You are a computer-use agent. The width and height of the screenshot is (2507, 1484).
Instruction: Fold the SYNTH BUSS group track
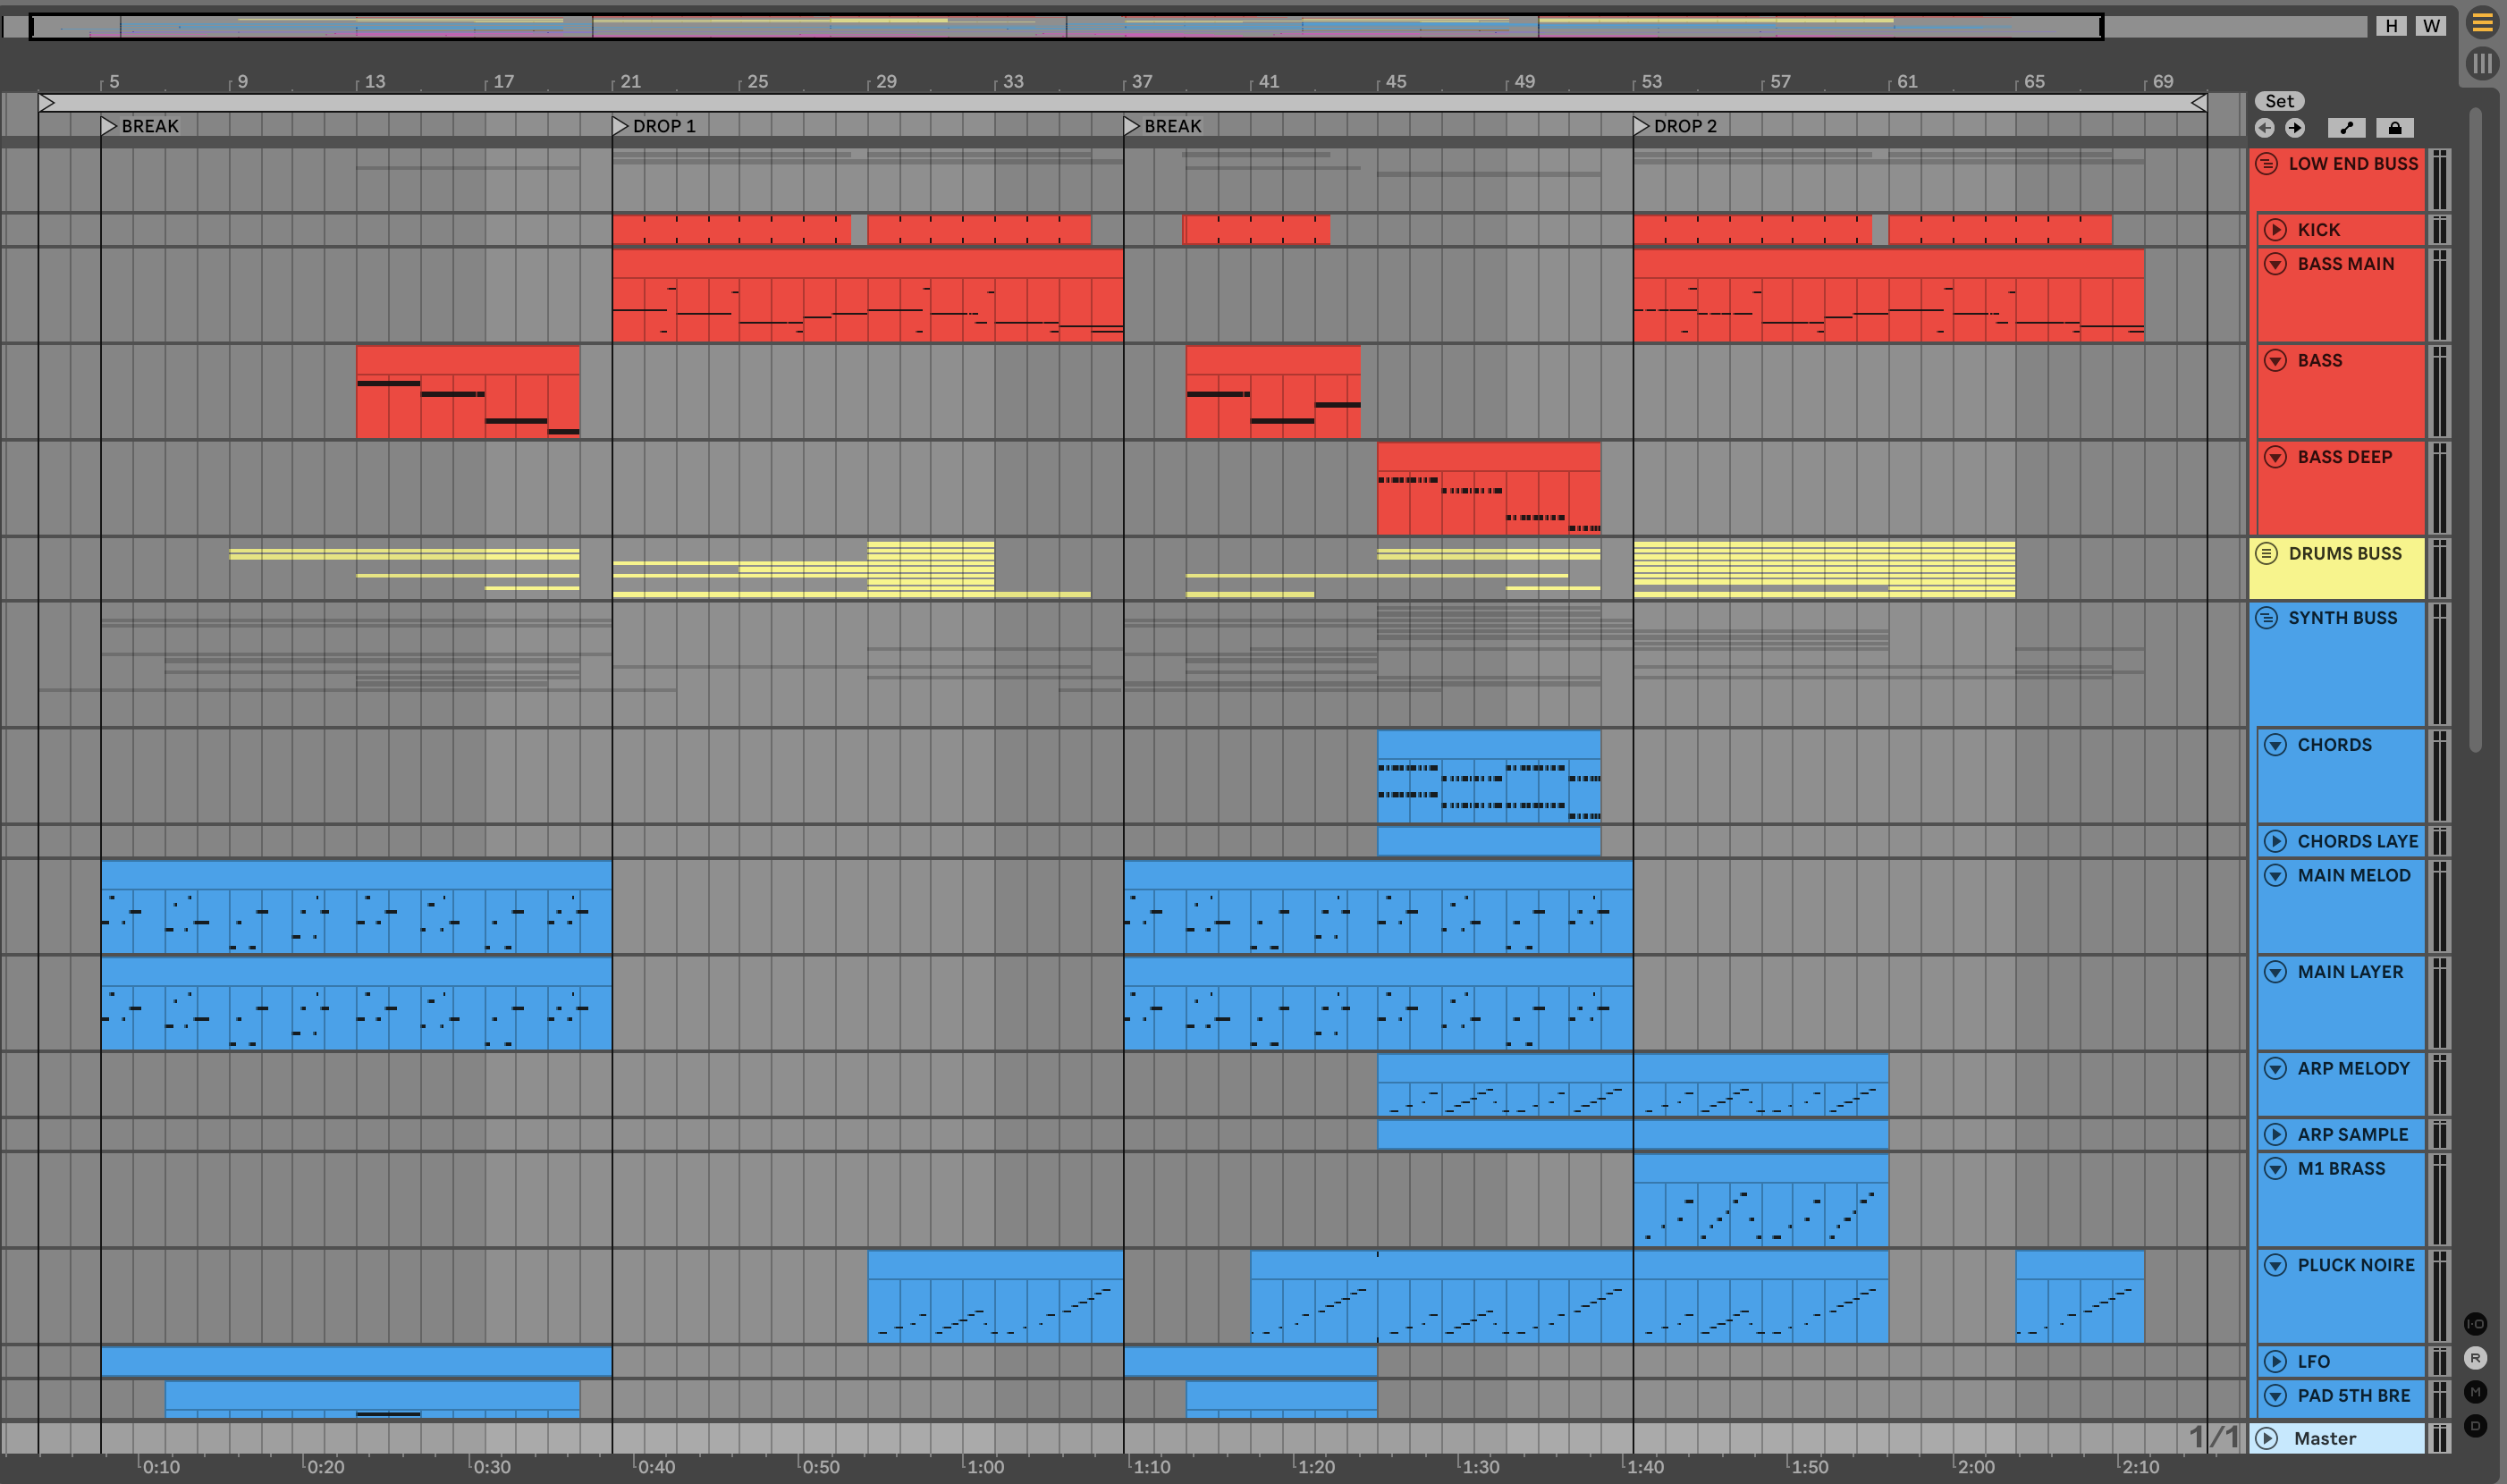coord(2267,618)
